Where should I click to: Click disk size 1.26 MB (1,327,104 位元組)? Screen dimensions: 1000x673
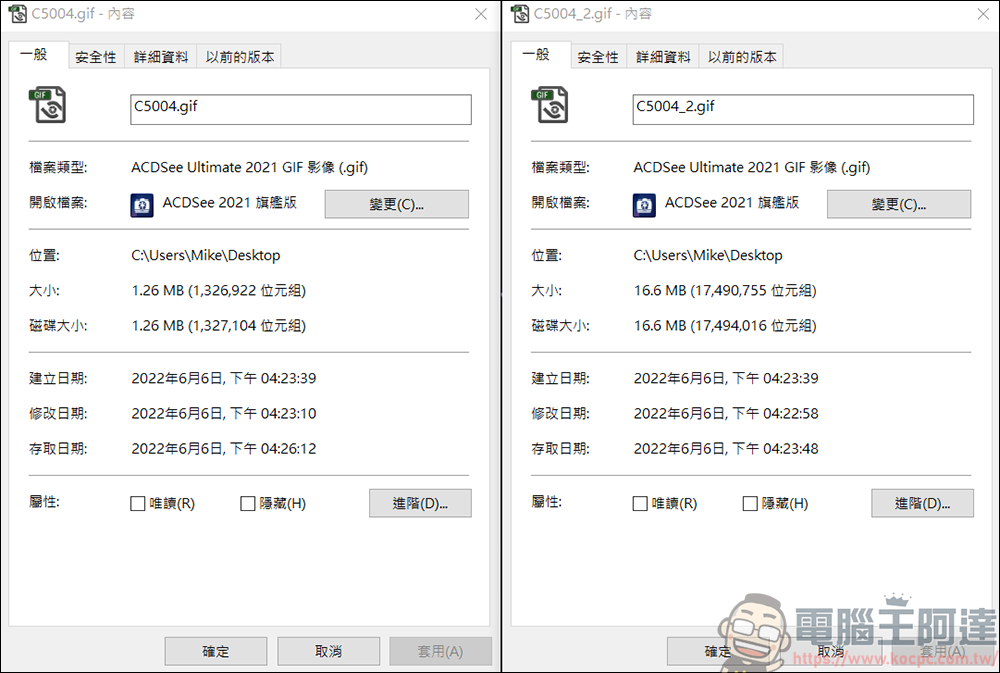tap(219, 326)
